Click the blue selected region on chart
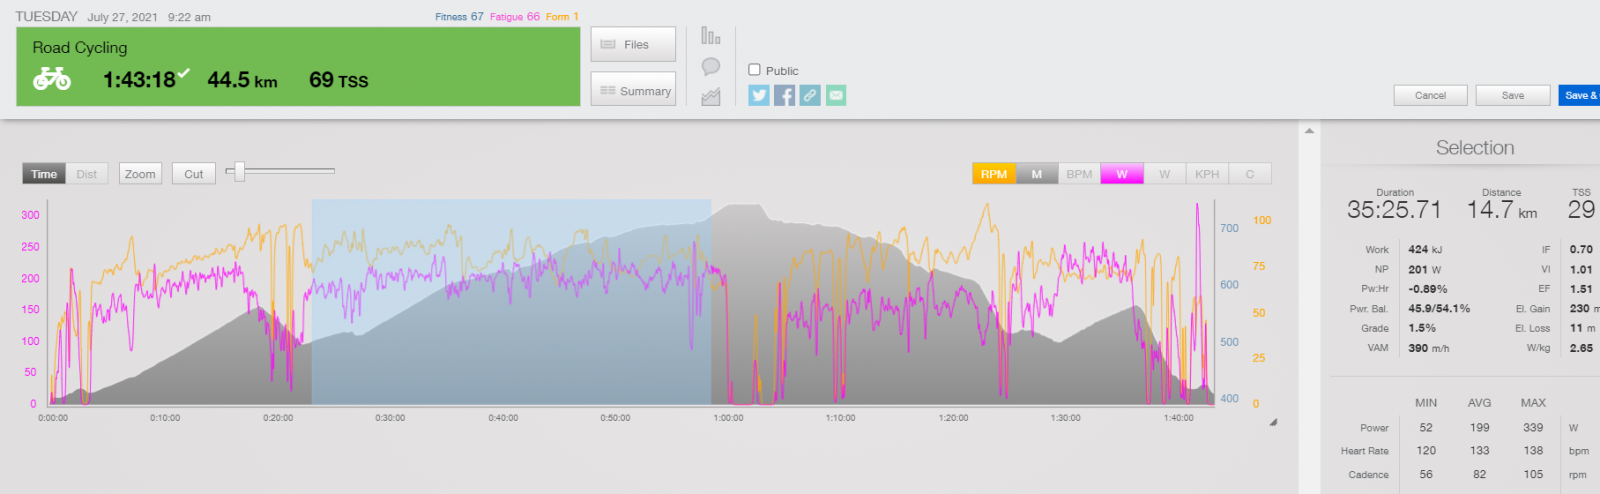Image resolution: width=1600 pixels, height=494 pixels. coord(511,302)
